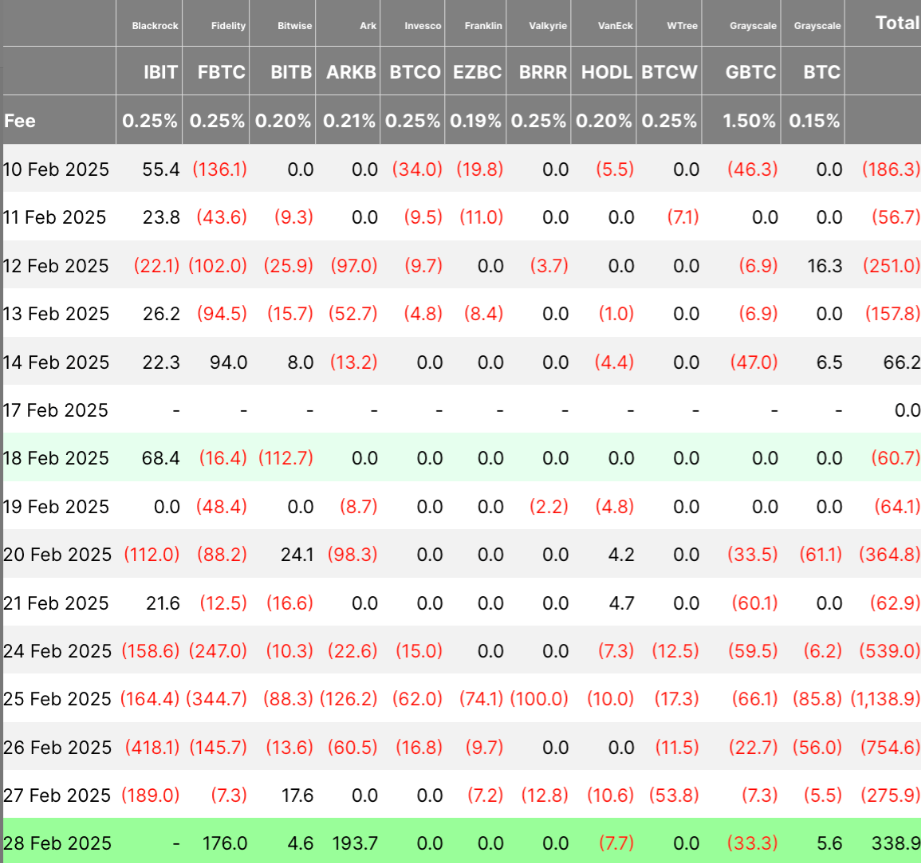Select the 27 Feb 2025 date row
Viewport: 921px width, 863px height.
click(460, 795)
